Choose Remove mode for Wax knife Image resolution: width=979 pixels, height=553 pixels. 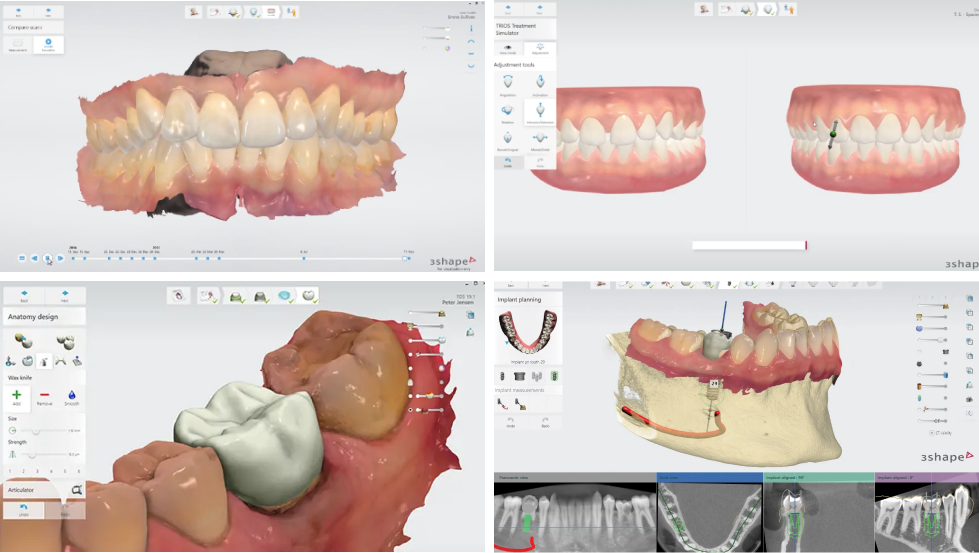click(44, 397)
